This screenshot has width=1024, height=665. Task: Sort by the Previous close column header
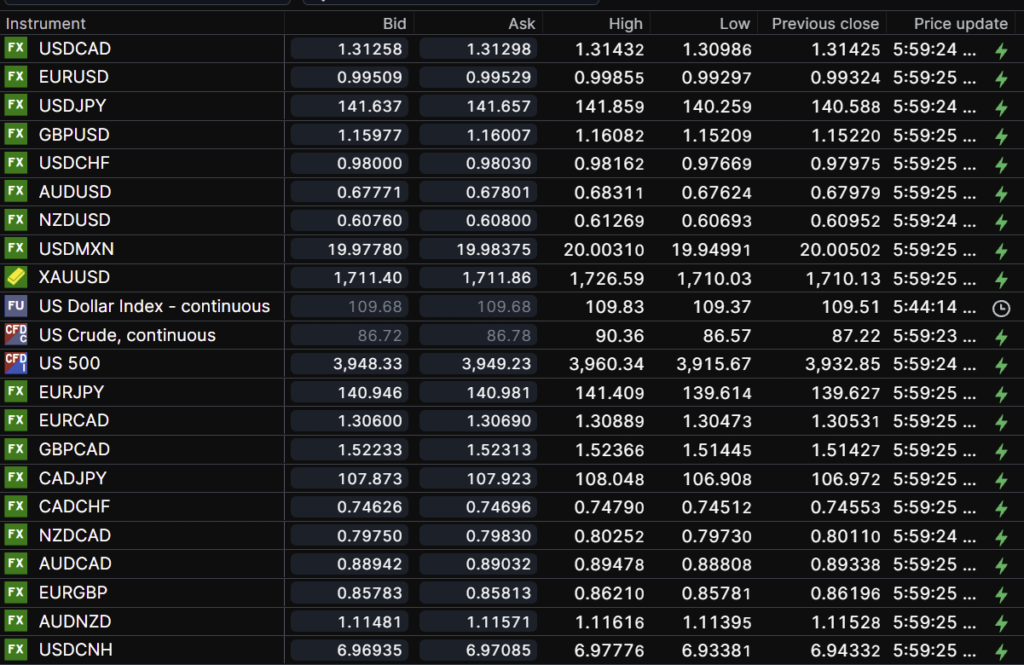pyautogui.click(x=824, y=23)
